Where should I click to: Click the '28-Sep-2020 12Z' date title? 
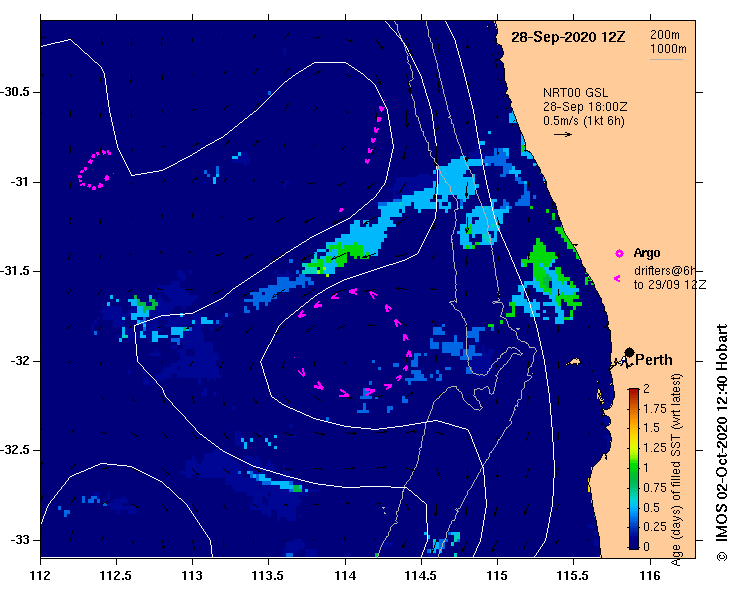[568, 37]
